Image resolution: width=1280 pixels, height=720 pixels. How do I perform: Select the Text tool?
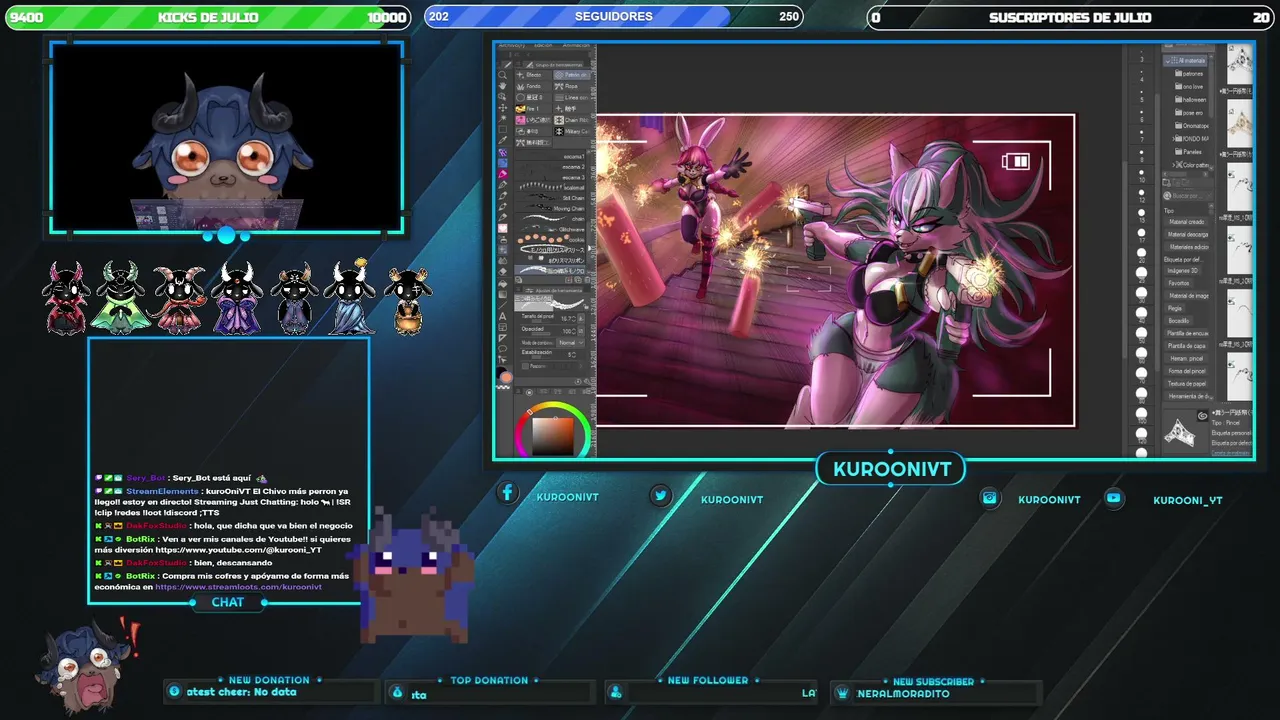point(503,316)
